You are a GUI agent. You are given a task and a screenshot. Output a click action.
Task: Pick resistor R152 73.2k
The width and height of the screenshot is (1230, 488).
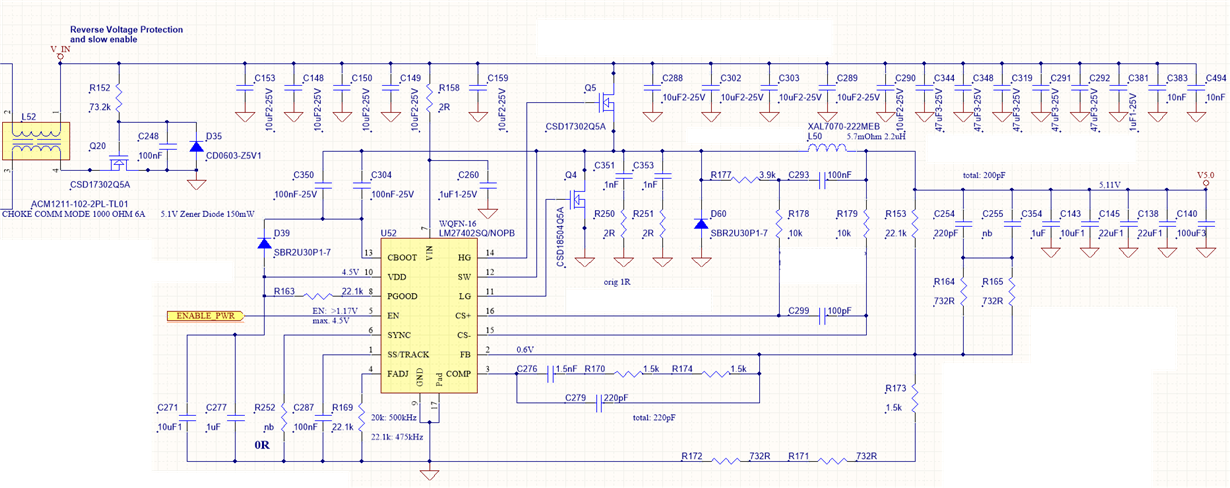(119, 99)
